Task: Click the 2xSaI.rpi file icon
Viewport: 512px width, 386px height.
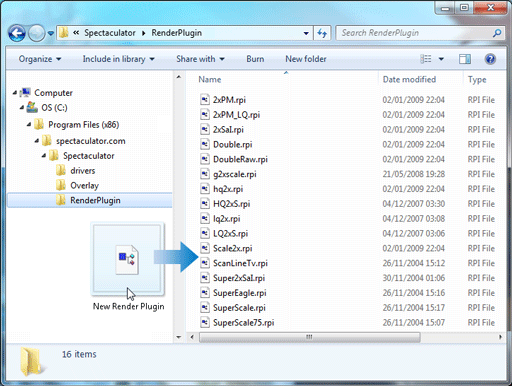Action: pos(205,129)
